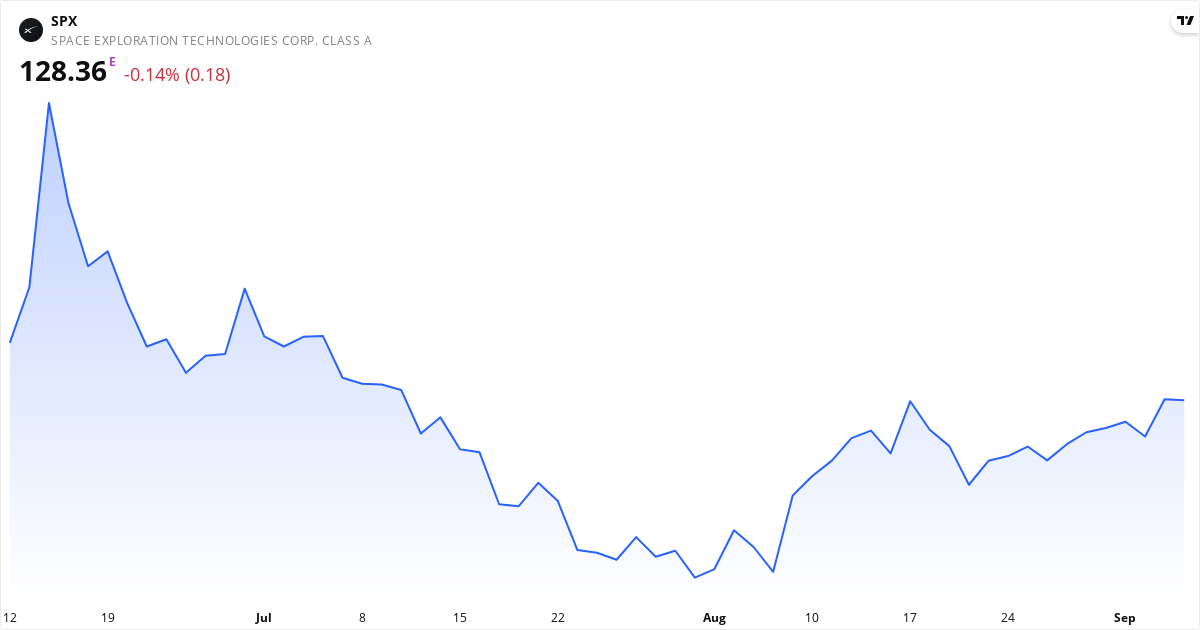
Task: Click the 8 date label on axis
Action: 362,618
